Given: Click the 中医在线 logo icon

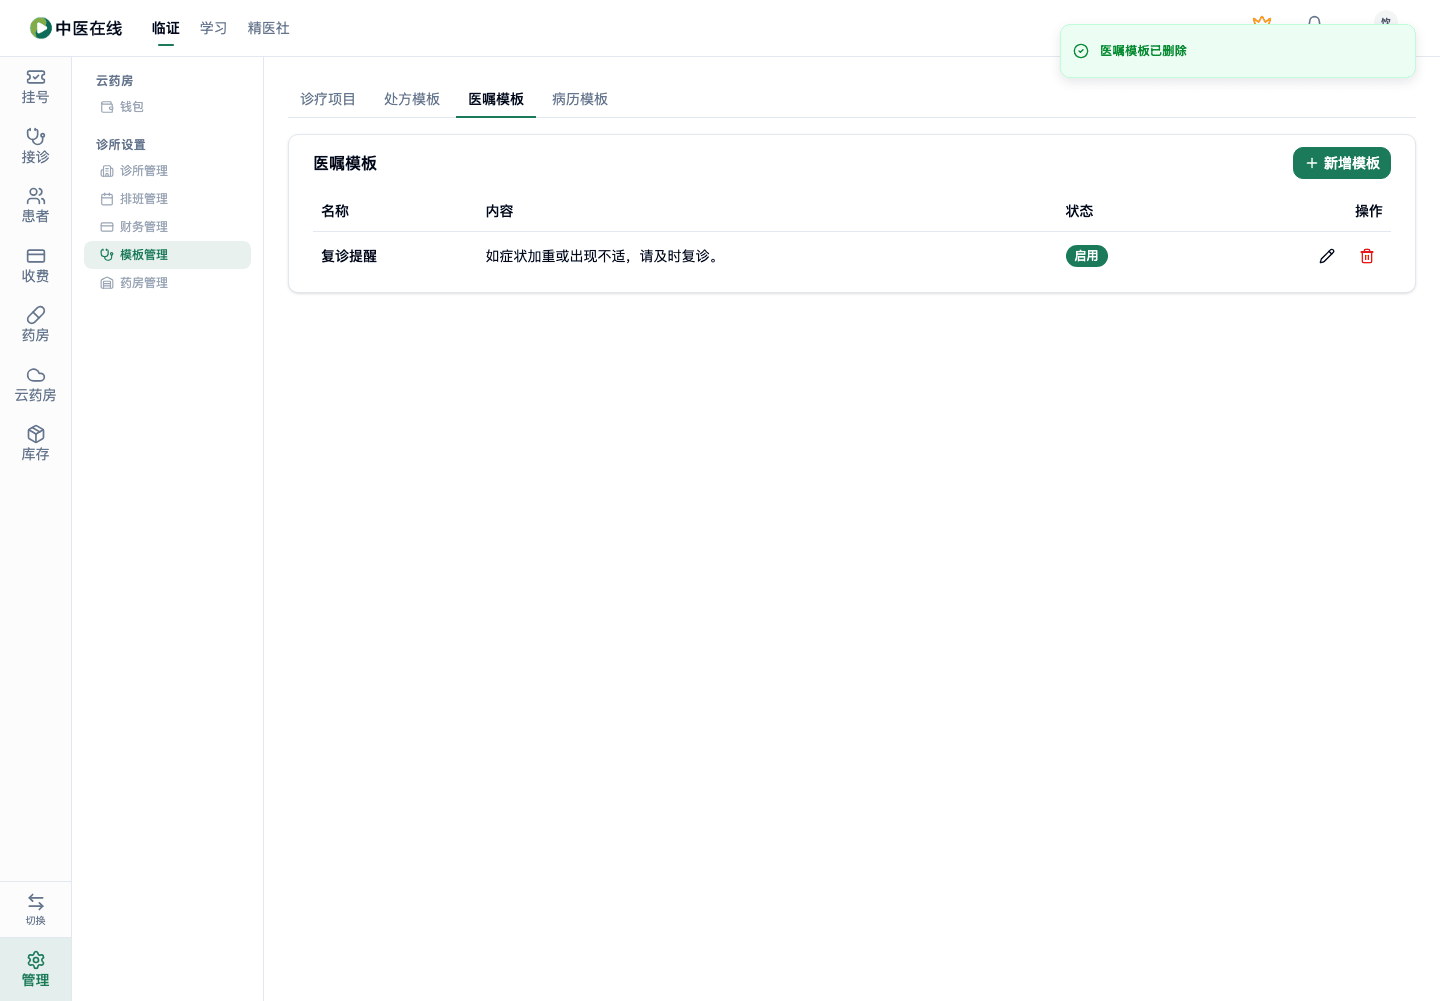Looking at the screenshot, I should pyautogui.click(x=41, y=28).
